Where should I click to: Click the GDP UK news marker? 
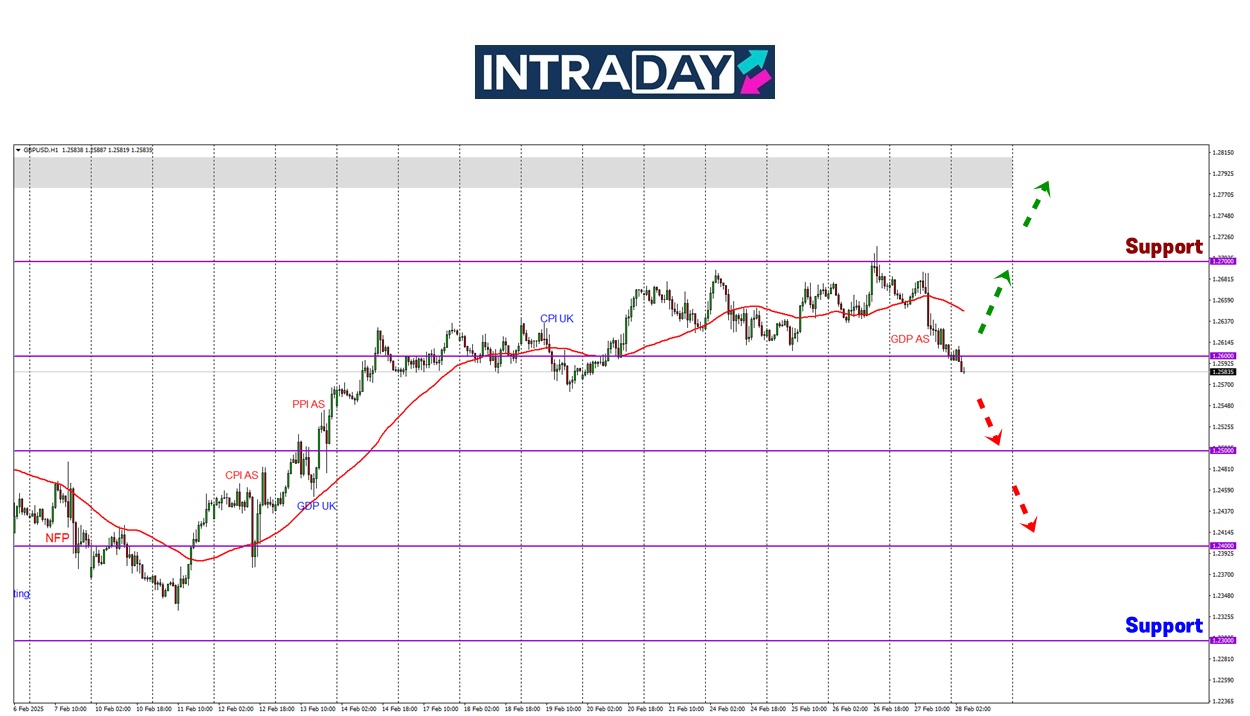316,506
